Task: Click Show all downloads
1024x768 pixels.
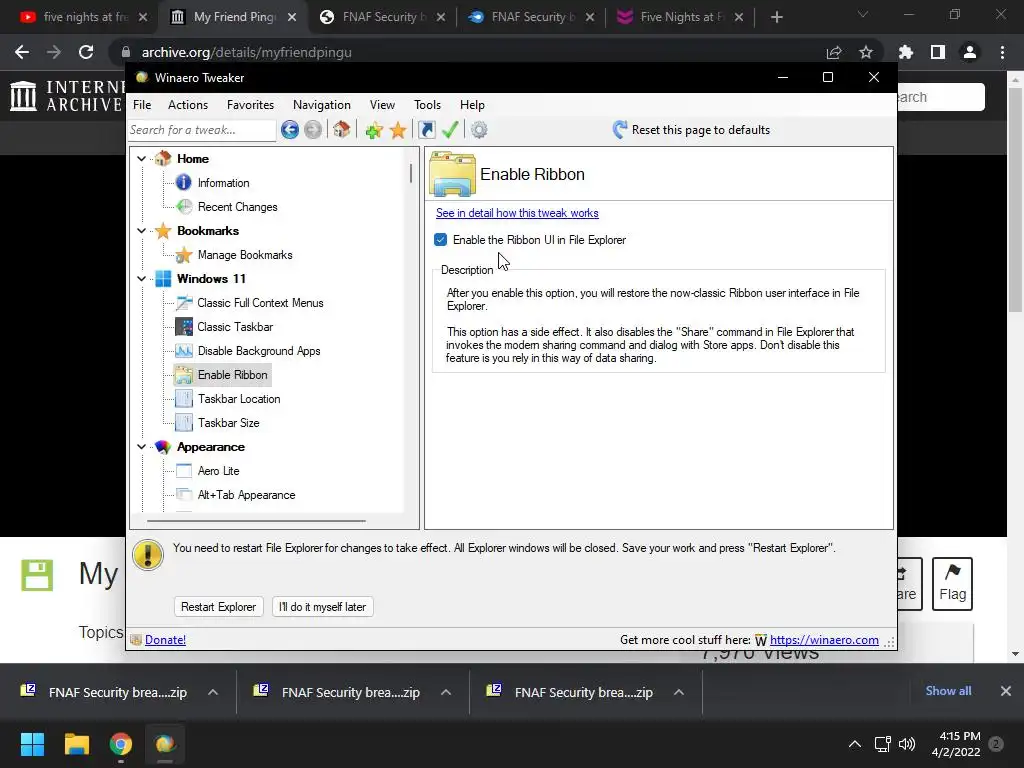Action: pos(948,691)
